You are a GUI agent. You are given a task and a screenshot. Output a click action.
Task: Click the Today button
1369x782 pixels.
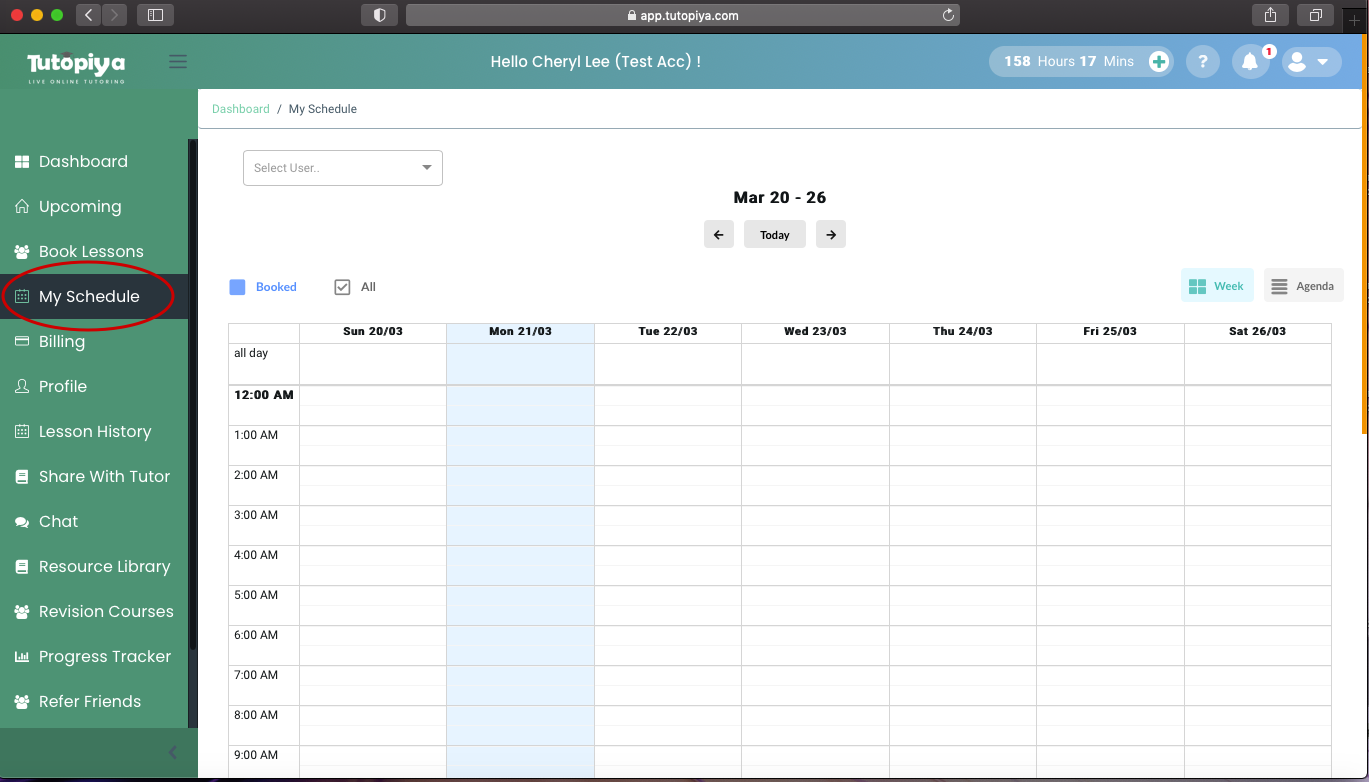(774, 235)
